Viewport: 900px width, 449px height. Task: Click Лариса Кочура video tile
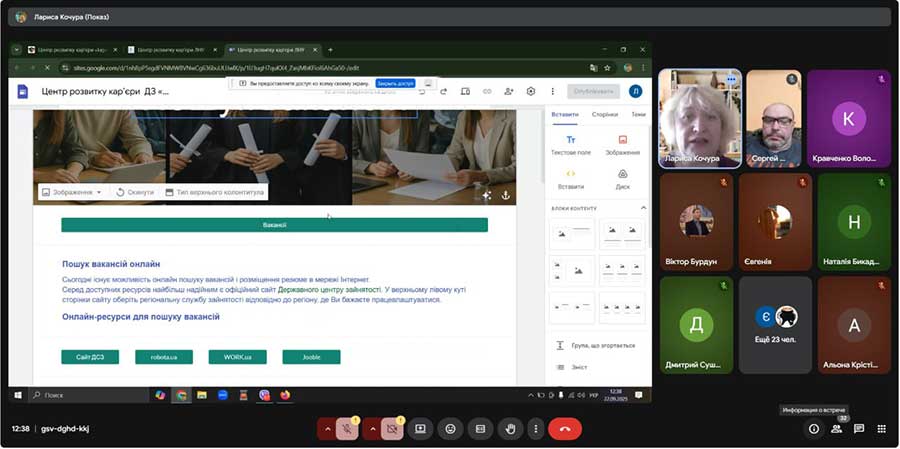tap(700, 119)
